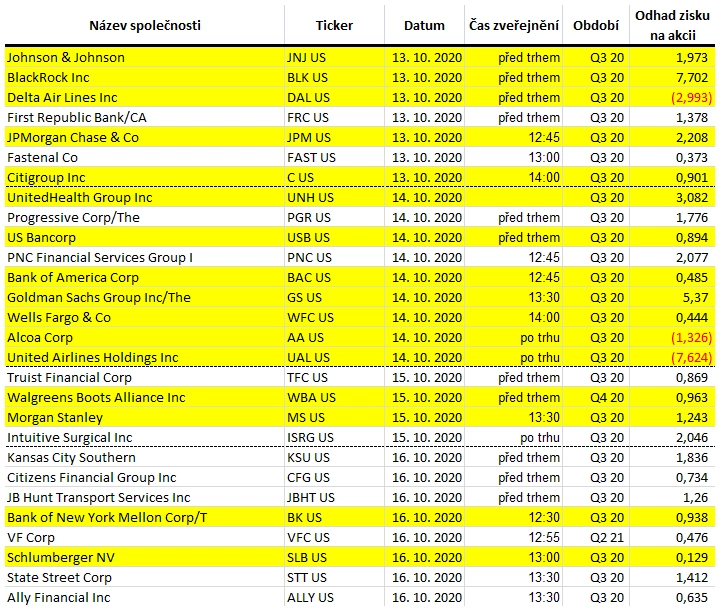Click the '12:55' release time
The image size is (721, 612).
click(x=544, y=538)
